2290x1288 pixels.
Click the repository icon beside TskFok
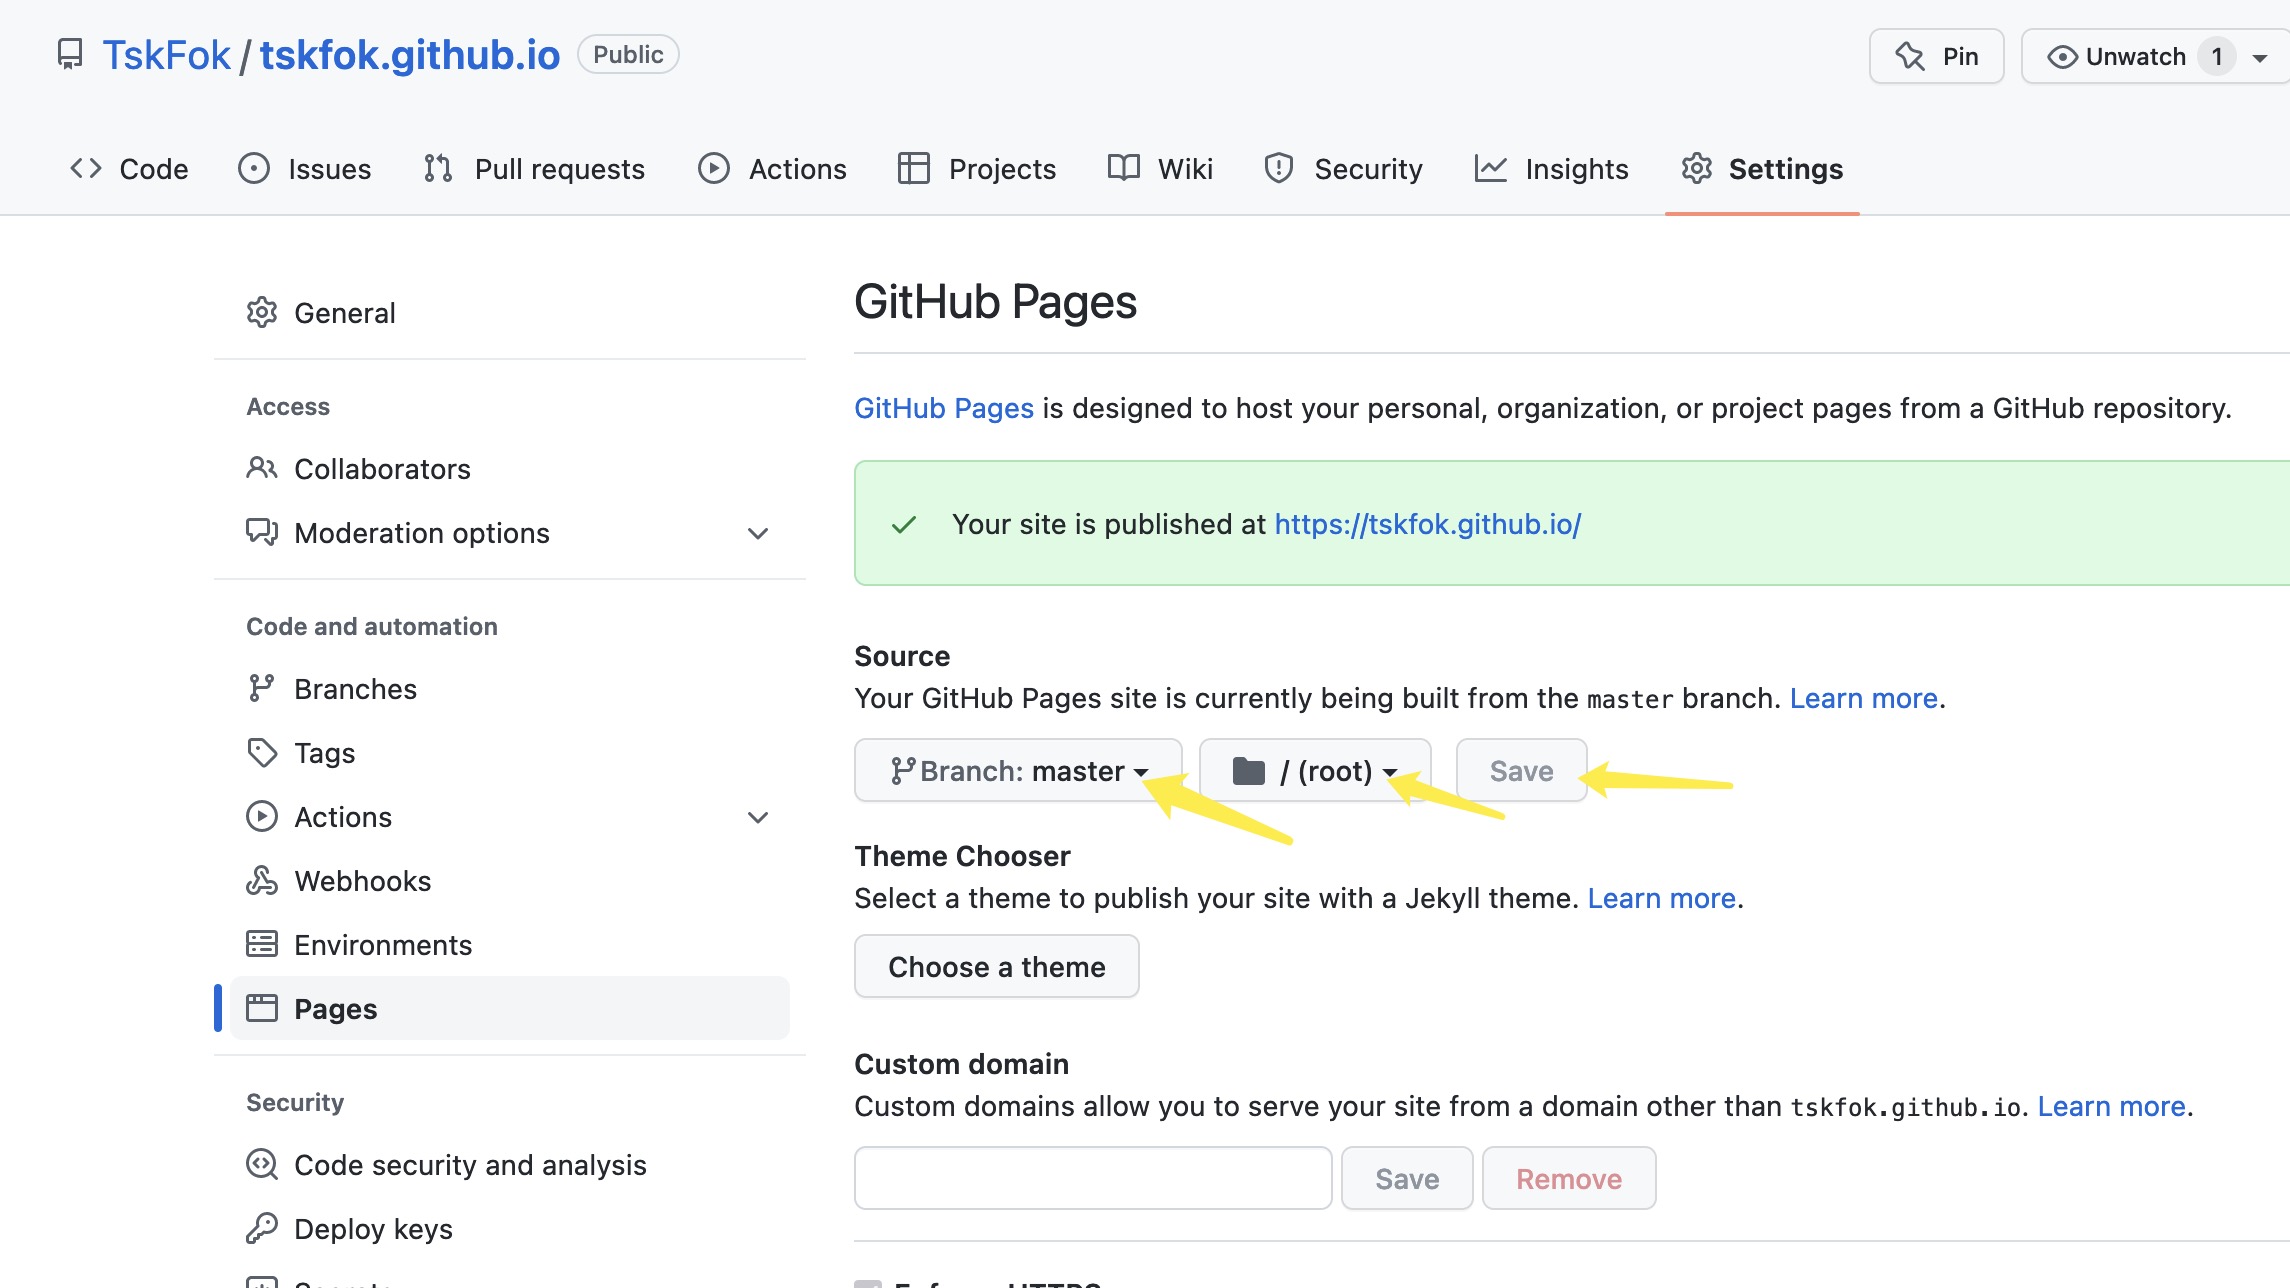(70, 55)
